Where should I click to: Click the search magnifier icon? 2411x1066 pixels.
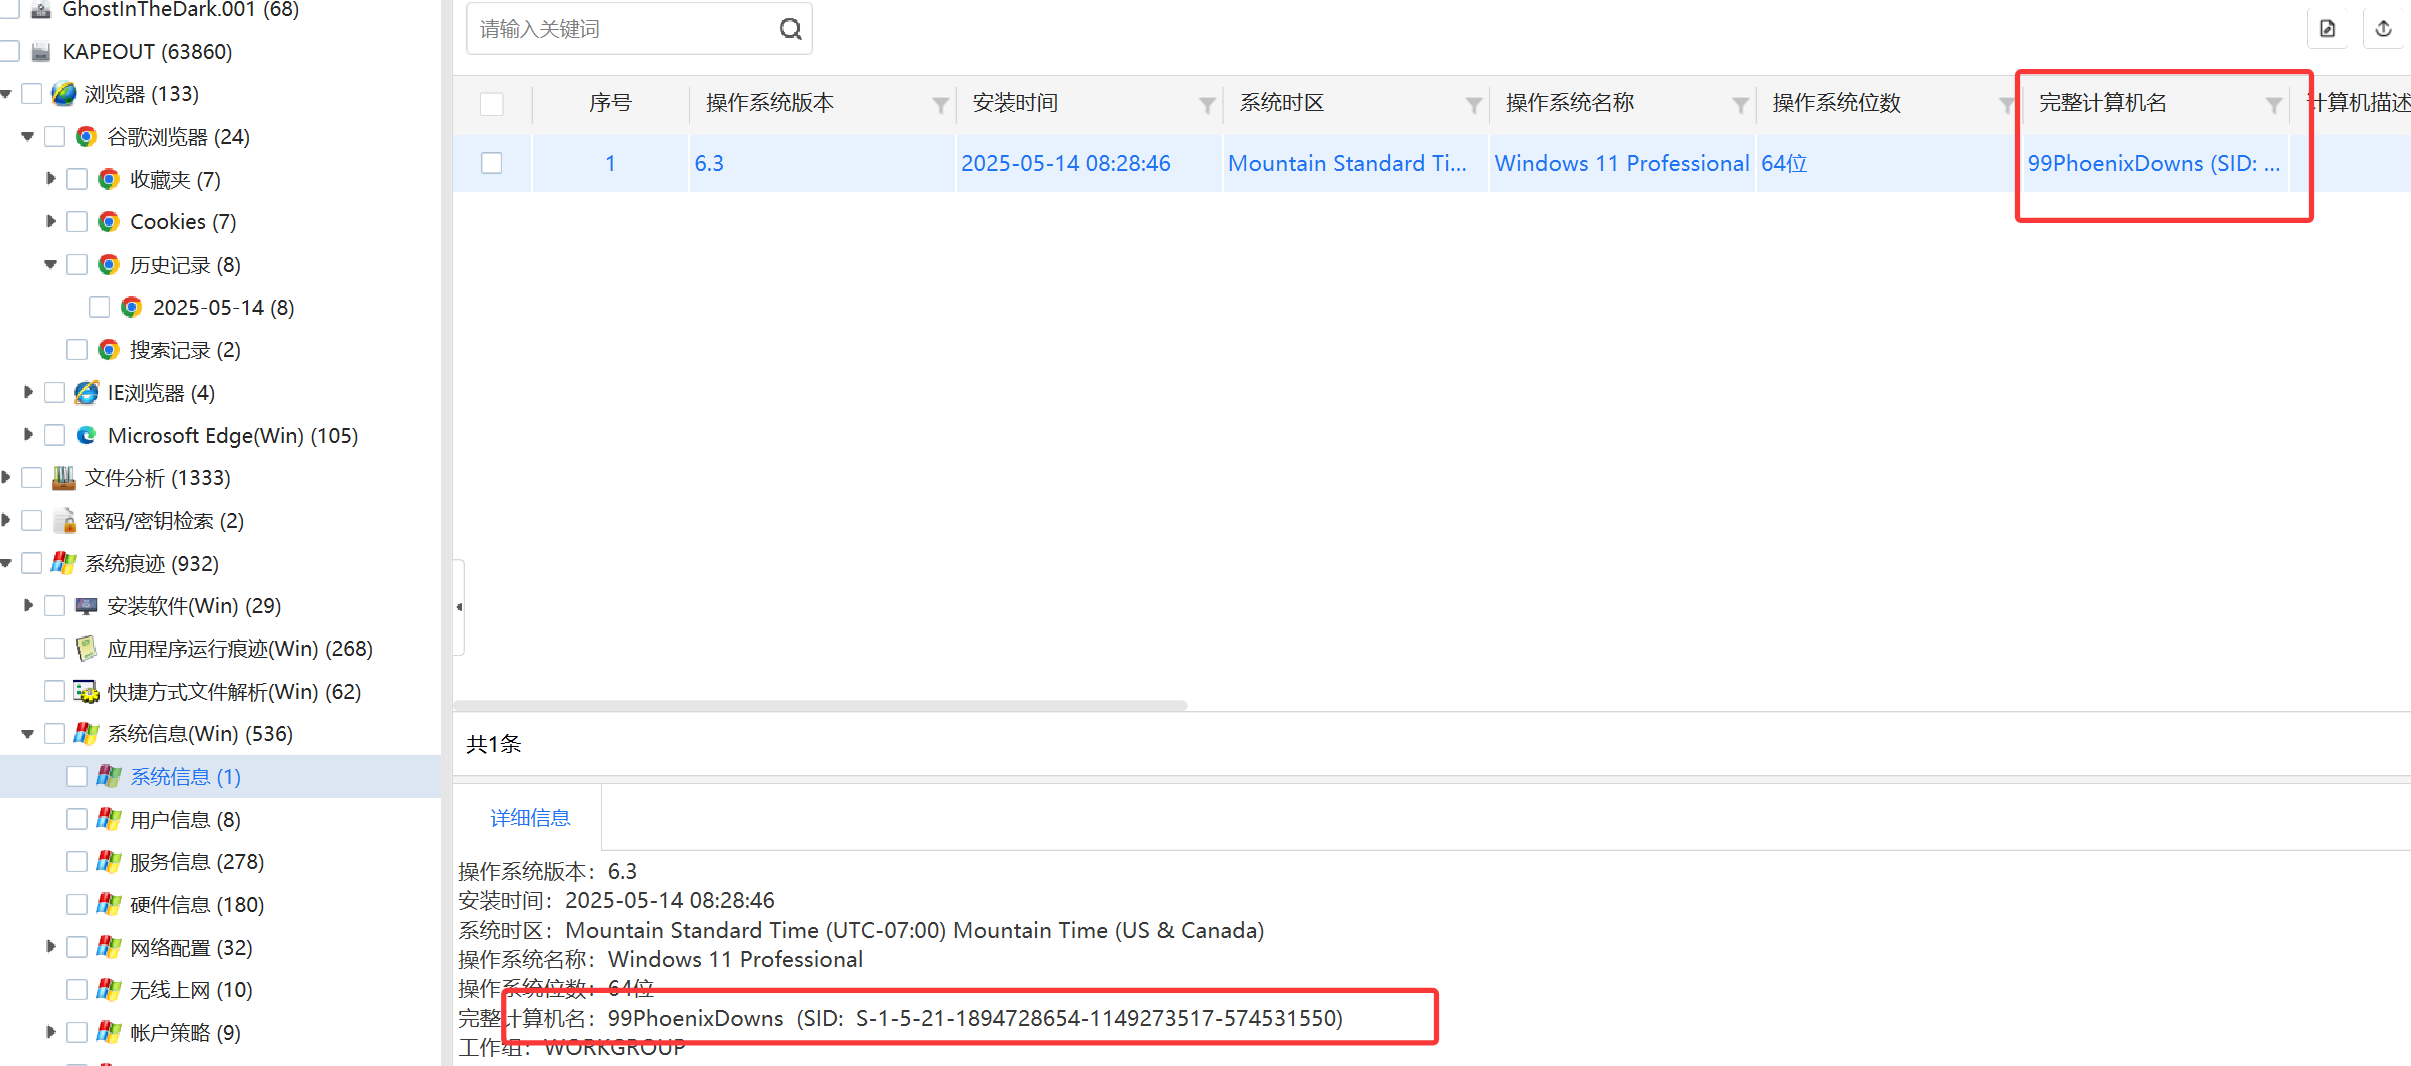pyautogui.click(x=790, y=29)
